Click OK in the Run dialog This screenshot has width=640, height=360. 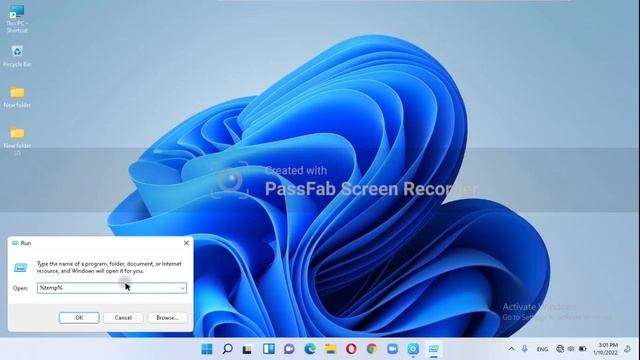coord(79,318)
